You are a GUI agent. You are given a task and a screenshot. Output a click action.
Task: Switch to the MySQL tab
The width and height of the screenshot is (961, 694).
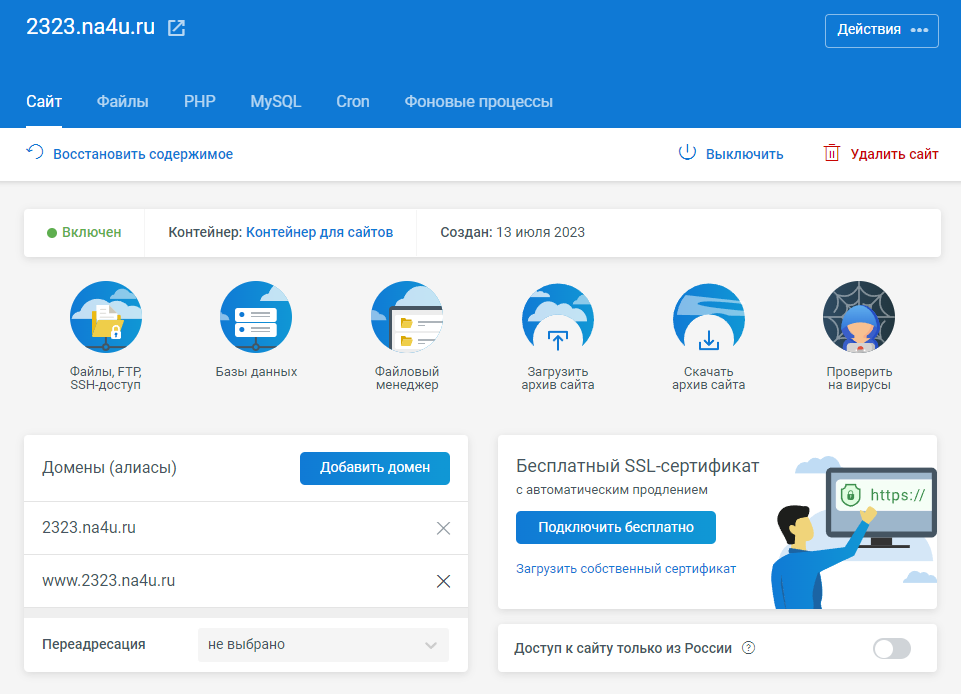pyautogui.click(x=276, y=101)
